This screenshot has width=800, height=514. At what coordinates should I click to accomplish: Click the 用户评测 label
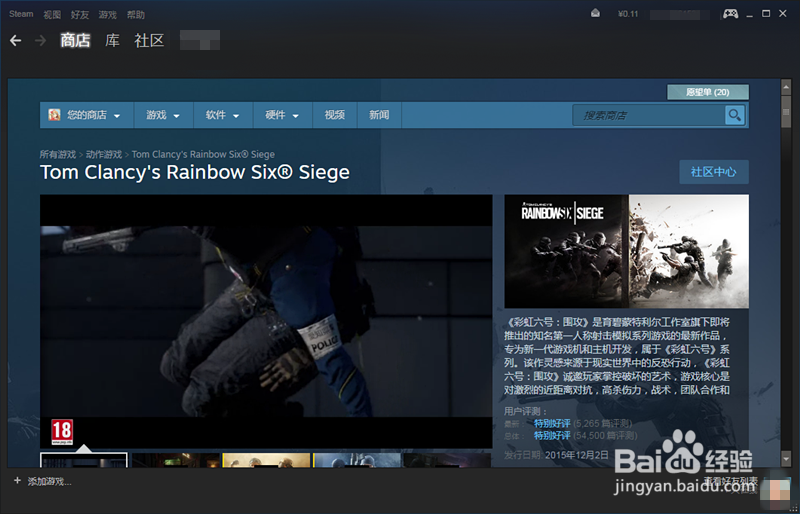point(526,411)
